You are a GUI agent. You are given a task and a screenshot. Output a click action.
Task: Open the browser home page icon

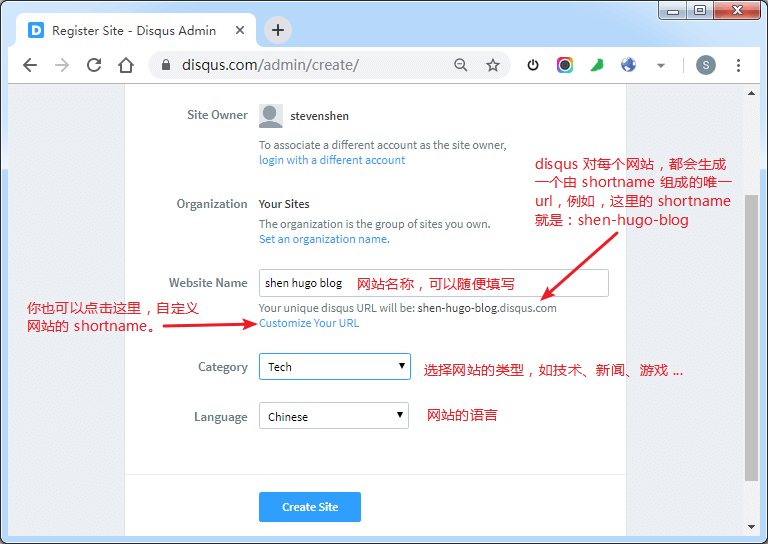(x=126, y=65)
